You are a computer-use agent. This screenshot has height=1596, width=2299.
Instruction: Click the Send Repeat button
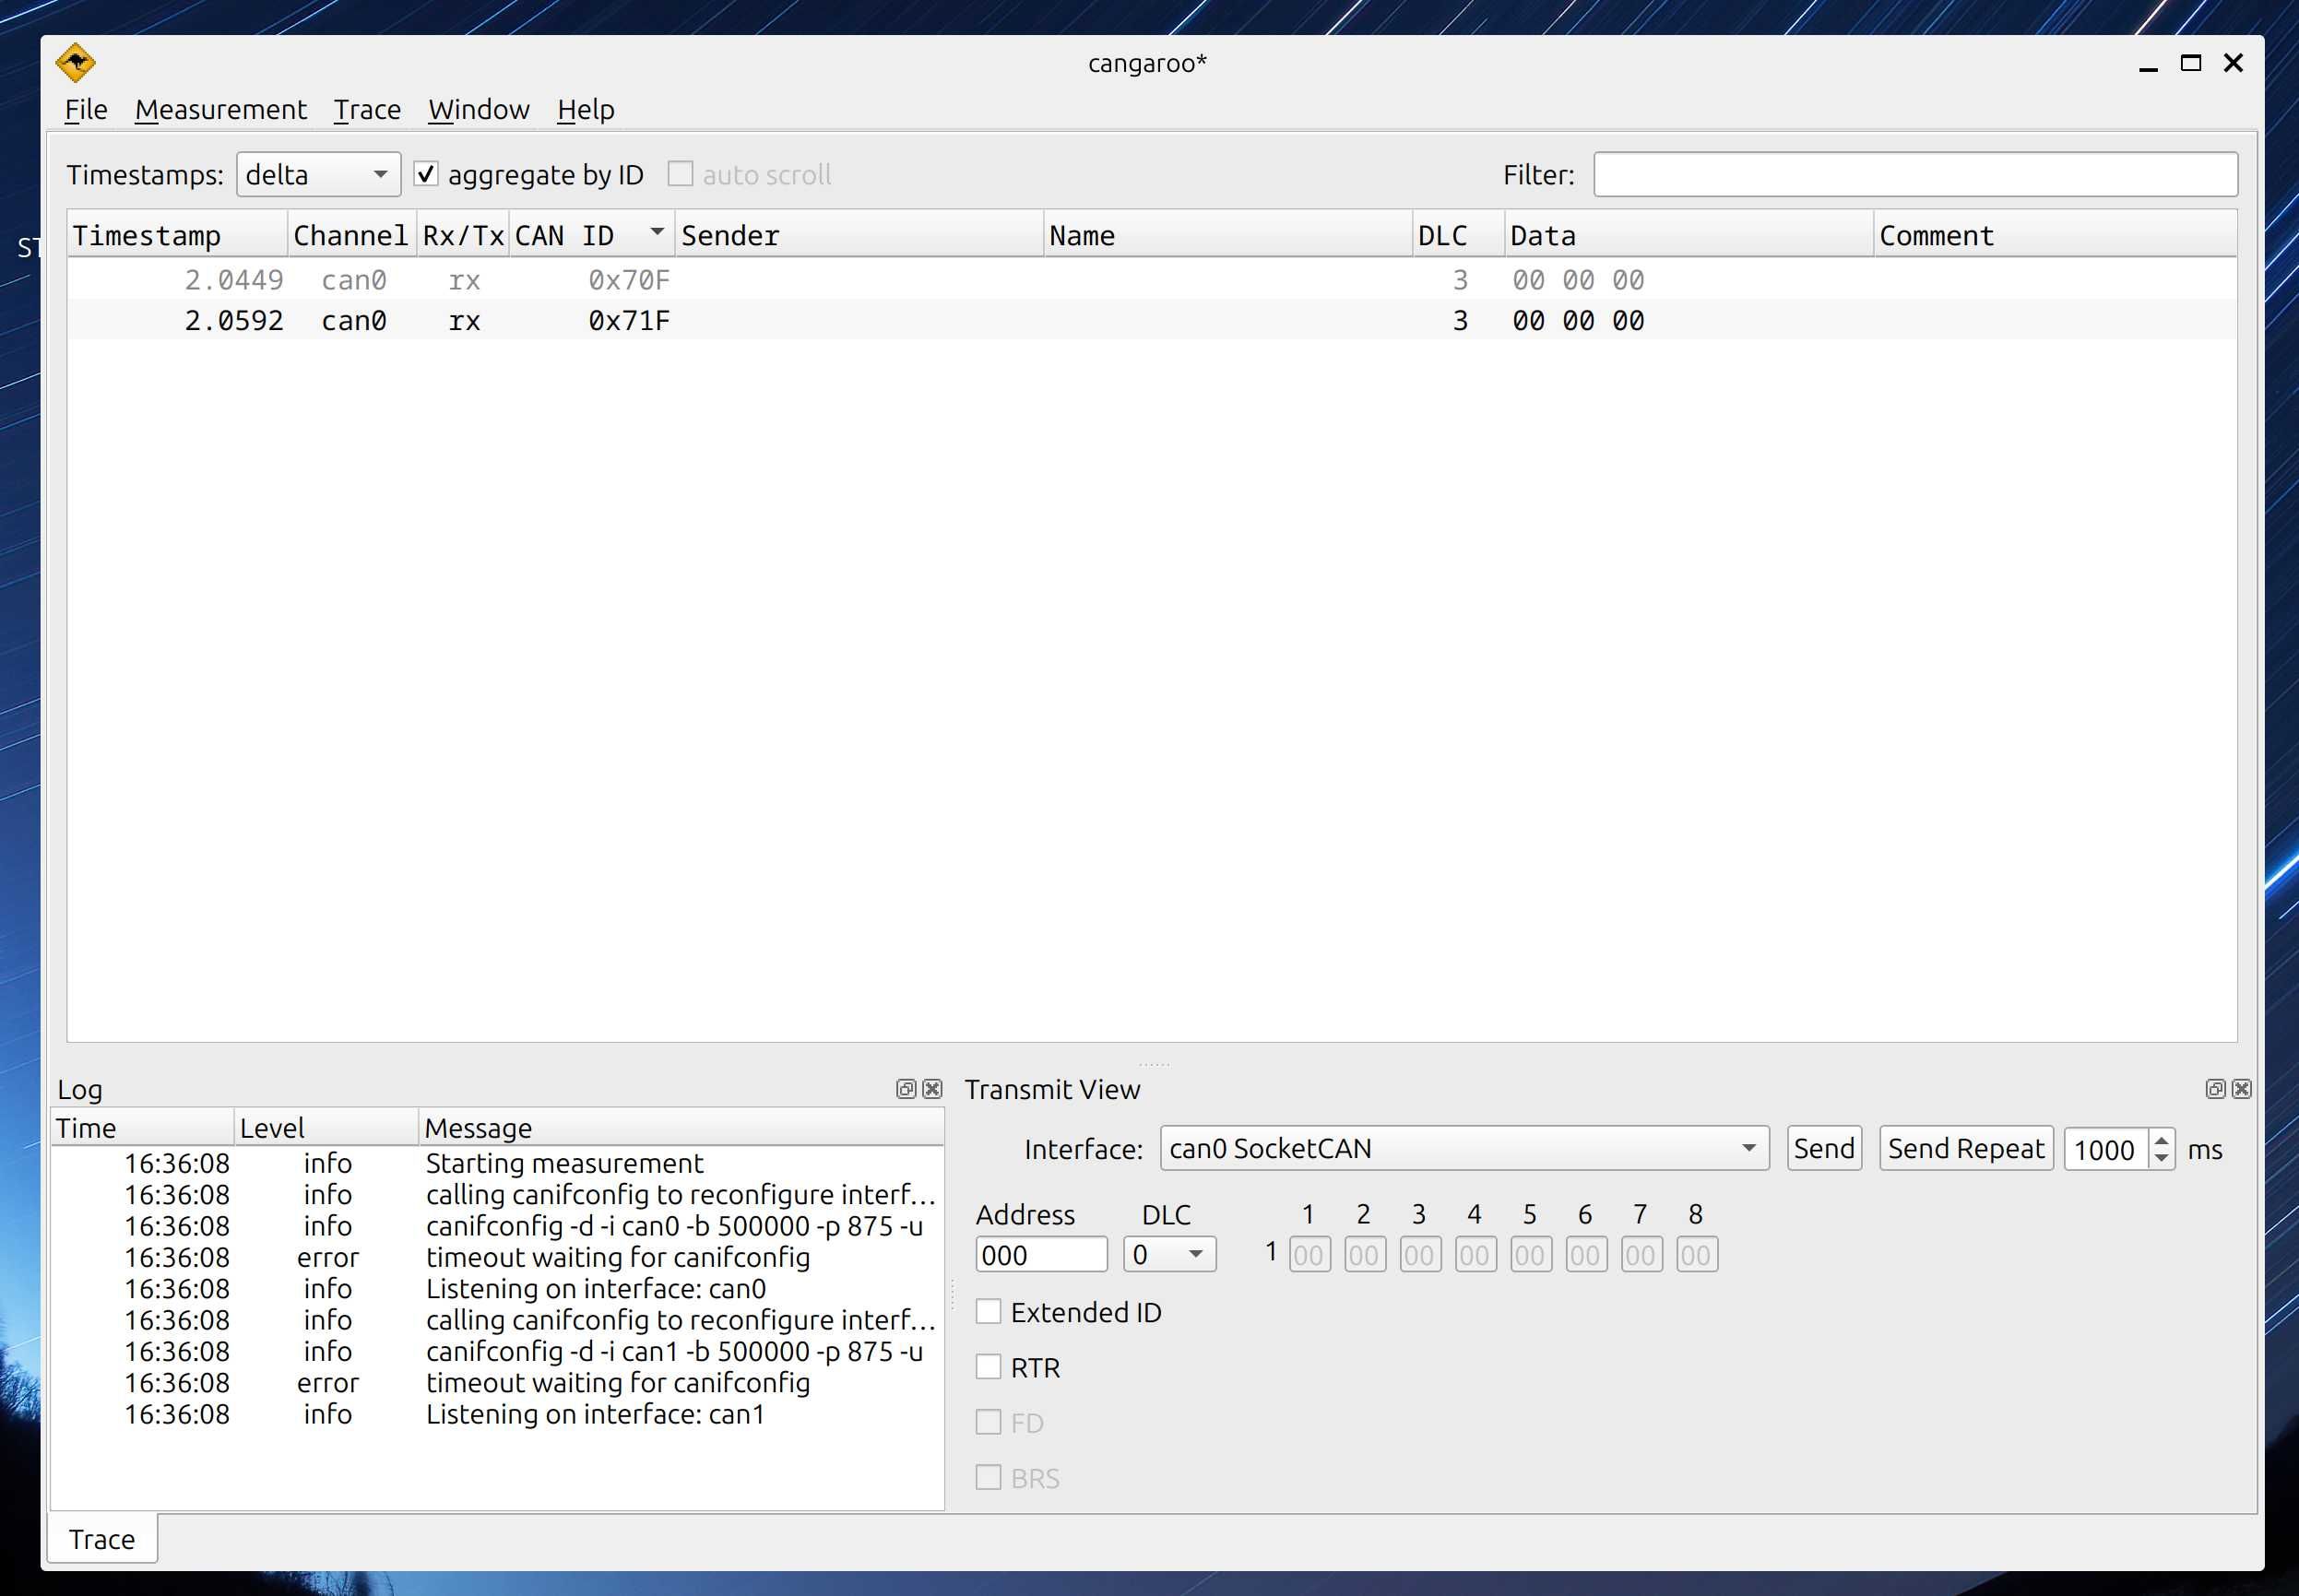click(x=1963, y=1149)
